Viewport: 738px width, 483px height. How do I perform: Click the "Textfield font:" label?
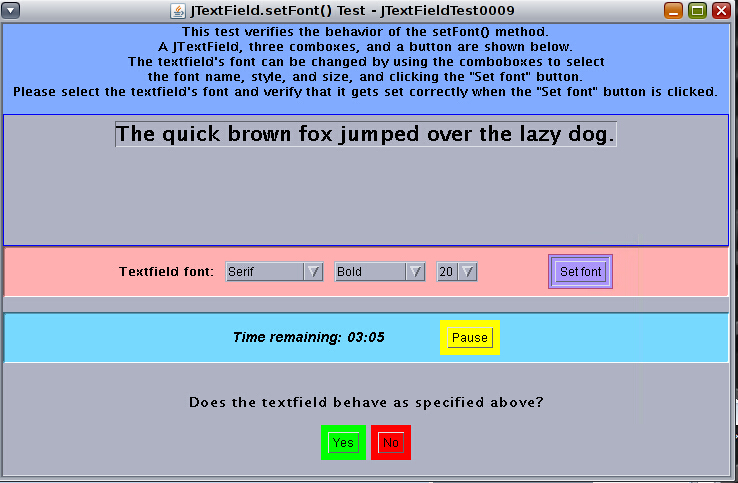166,272
